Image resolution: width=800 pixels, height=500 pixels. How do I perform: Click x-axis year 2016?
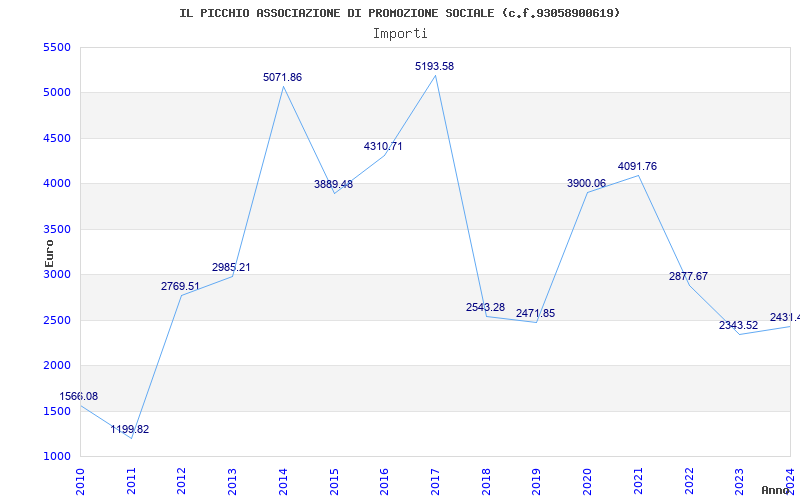385,481
